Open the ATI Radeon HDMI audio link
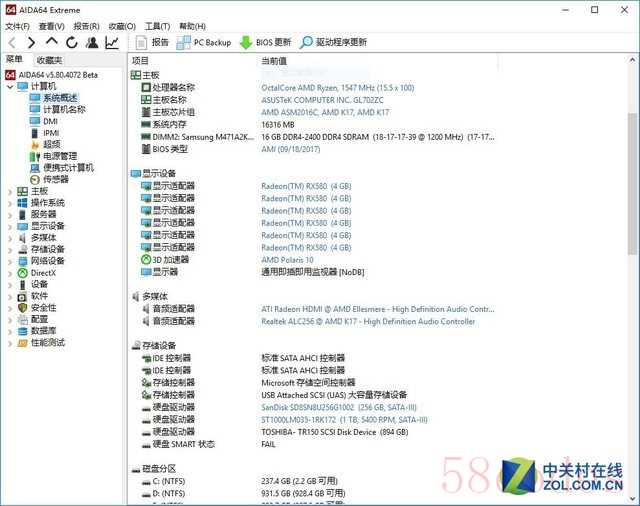 [378, 309]
